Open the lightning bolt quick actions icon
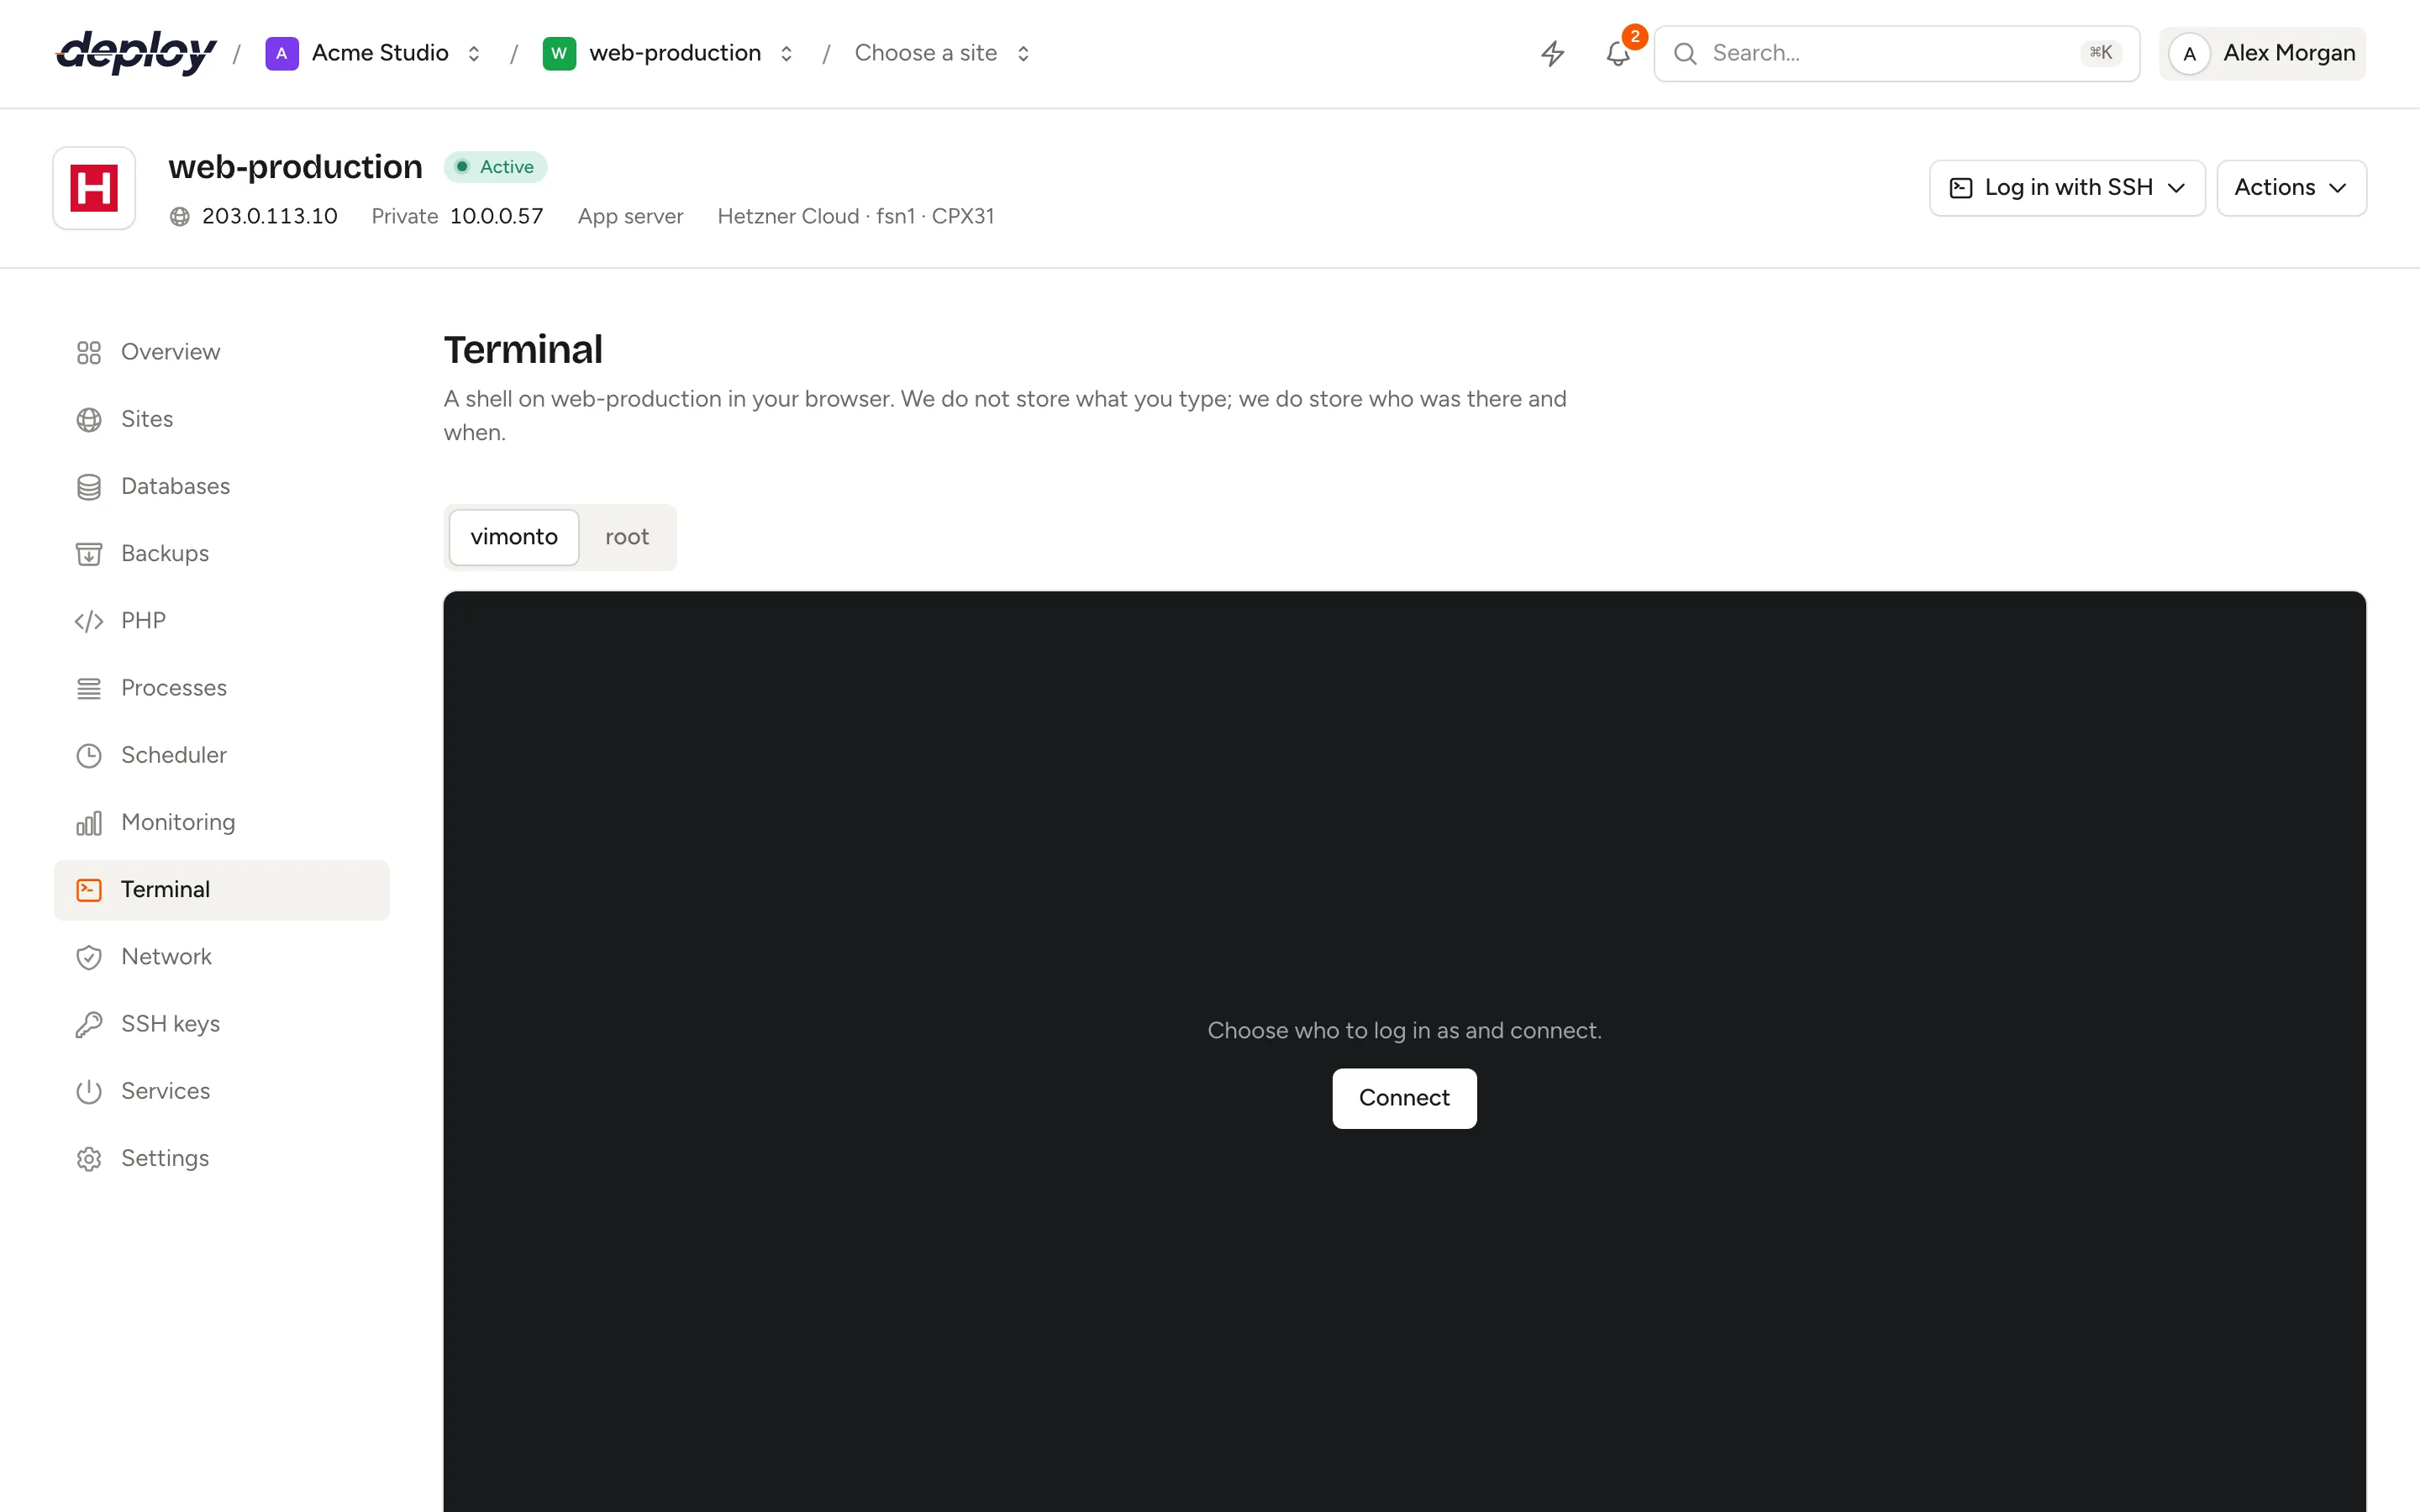Image resolution: width=2420 pixels, height=1512 pixels. coord(1552,53)
